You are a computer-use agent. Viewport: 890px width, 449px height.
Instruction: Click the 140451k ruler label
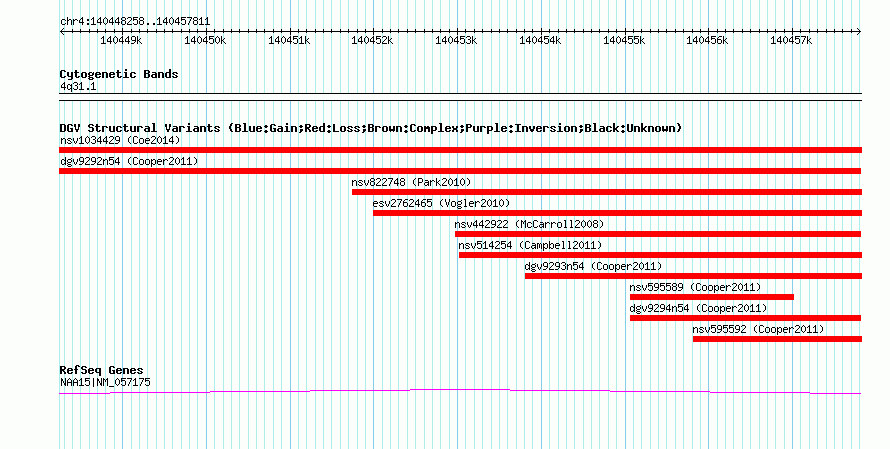pos(289,40)
